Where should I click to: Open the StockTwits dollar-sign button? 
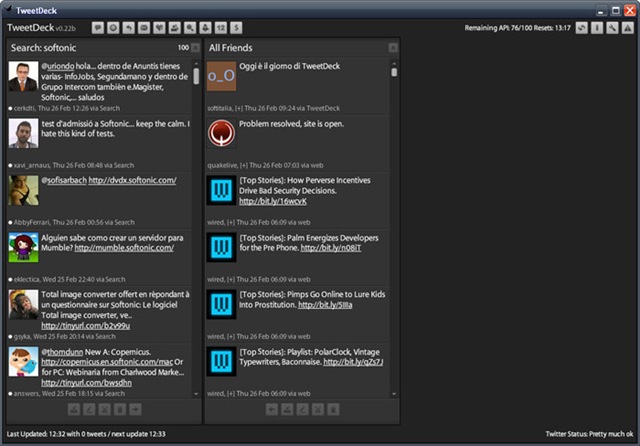point(236,28)
